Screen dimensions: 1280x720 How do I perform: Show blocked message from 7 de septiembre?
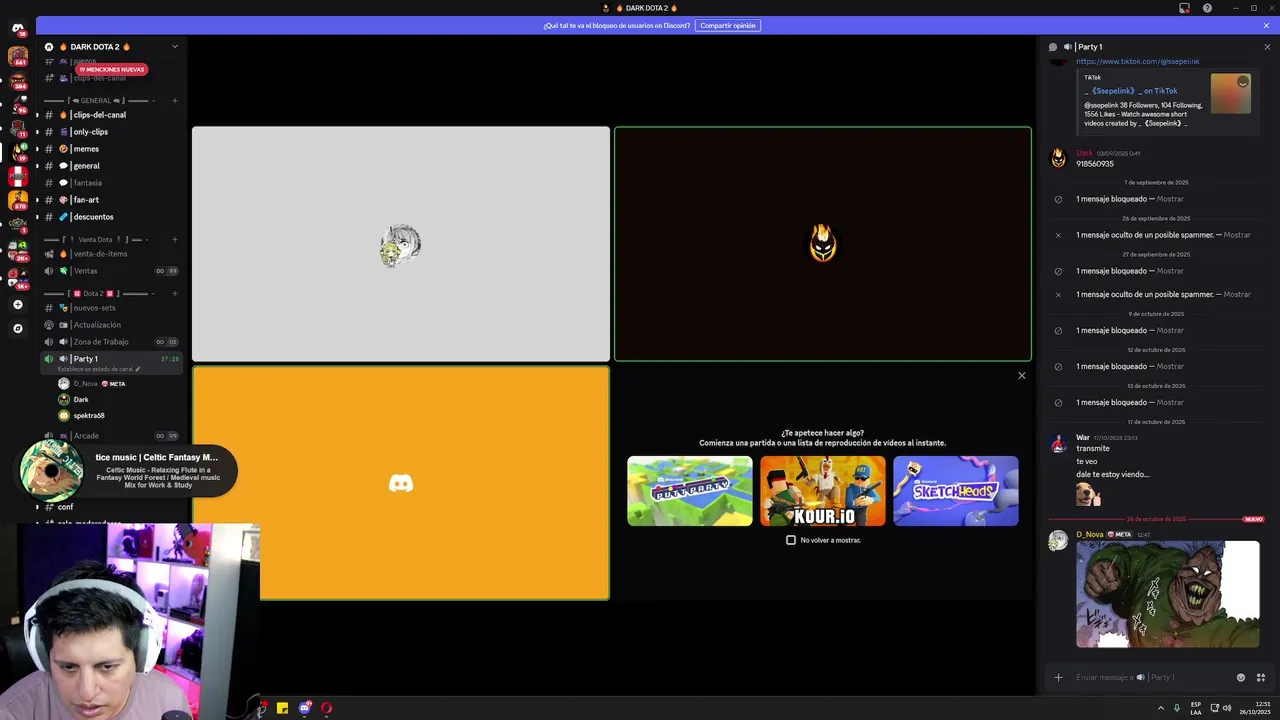tap(1170, 199)
